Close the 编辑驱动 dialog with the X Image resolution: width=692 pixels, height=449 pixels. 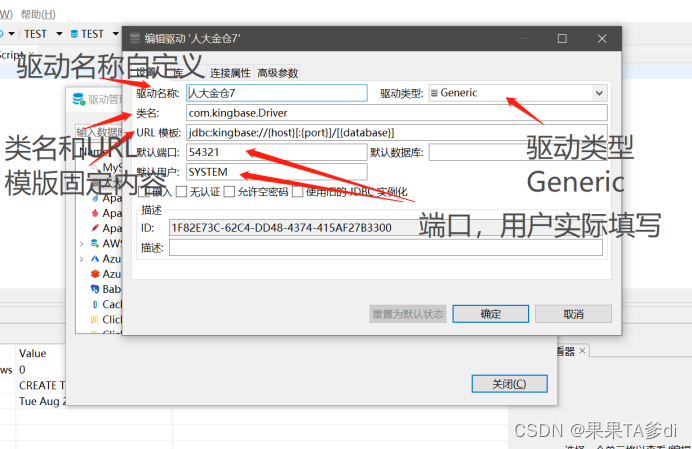(x=602, y=38)
